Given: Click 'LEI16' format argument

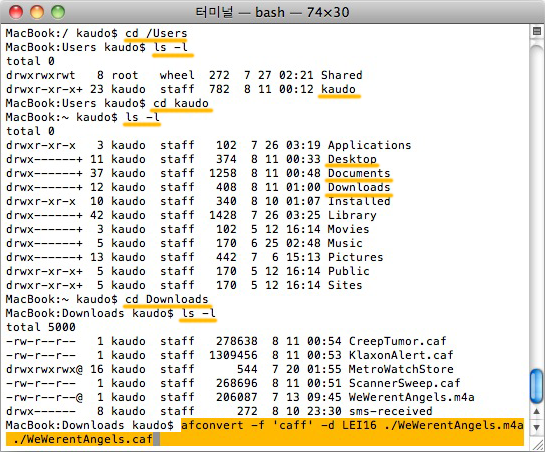Looking at the screenshot, I should coord(359,425).
